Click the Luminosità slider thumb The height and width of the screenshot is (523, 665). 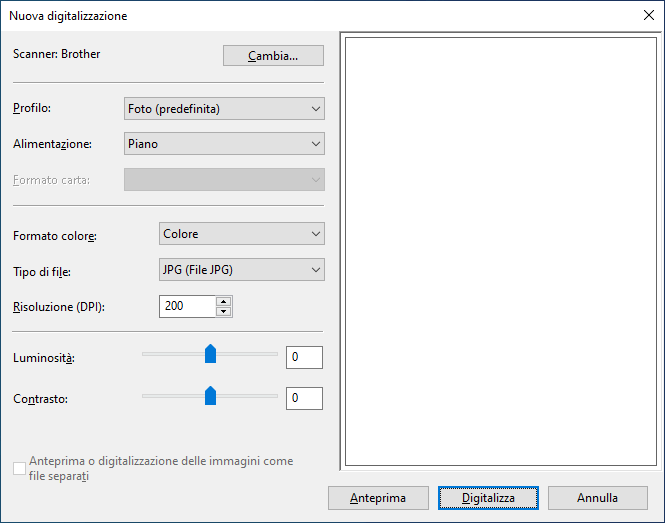coord(210,354)
